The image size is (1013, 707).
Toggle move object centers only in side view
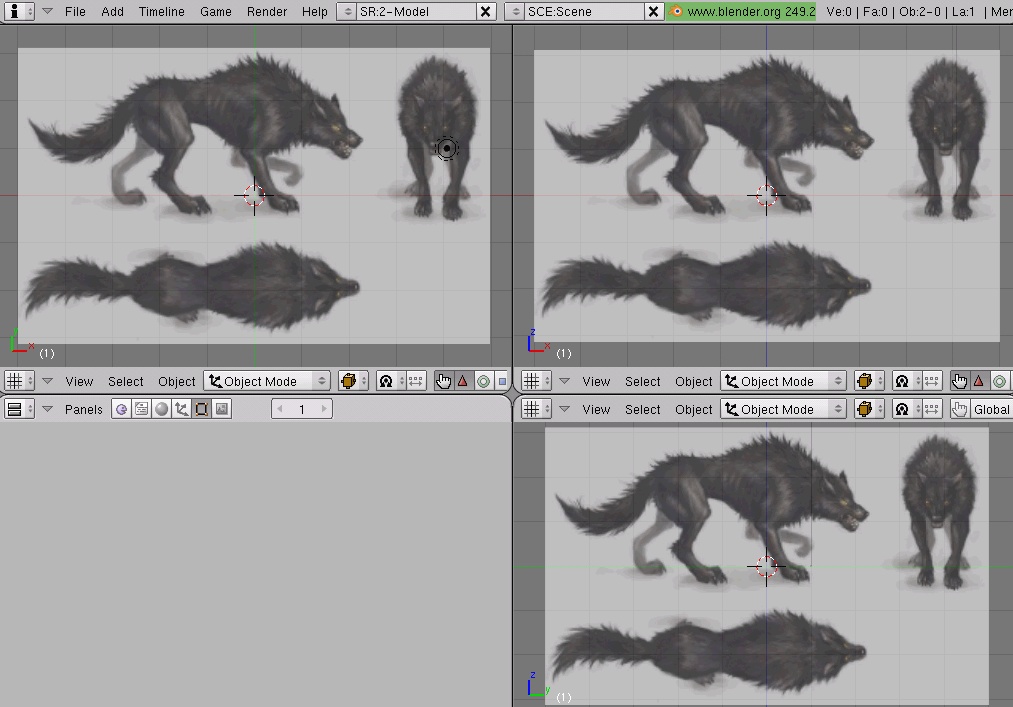(931, 409)
